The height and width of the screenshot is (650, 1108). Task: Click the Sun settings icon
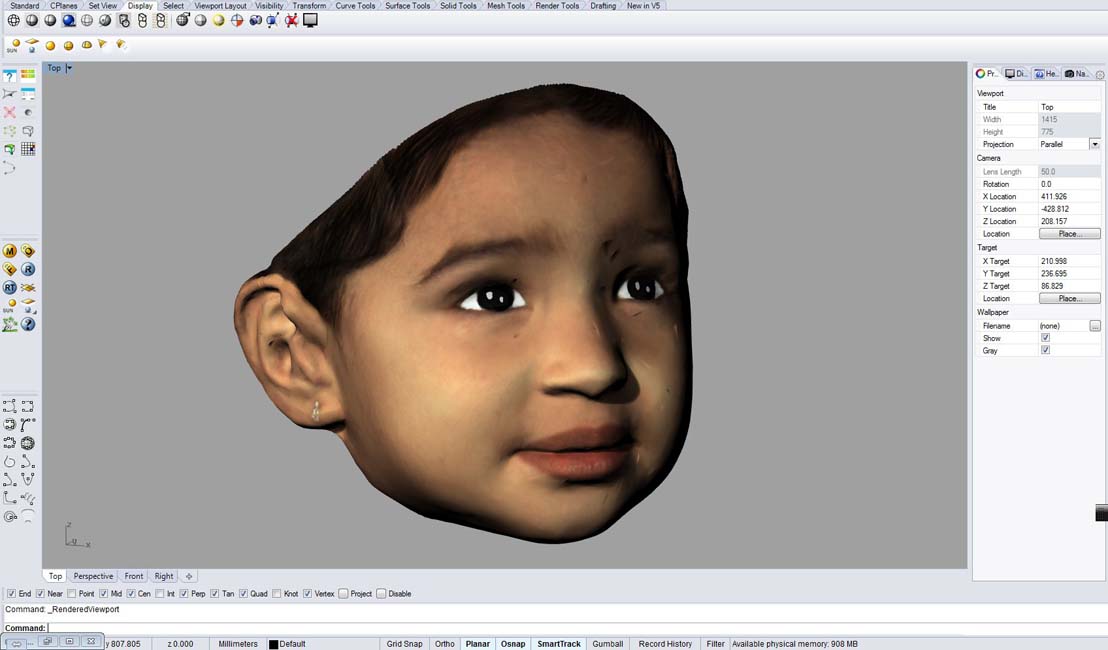click(x=14, y=45)
